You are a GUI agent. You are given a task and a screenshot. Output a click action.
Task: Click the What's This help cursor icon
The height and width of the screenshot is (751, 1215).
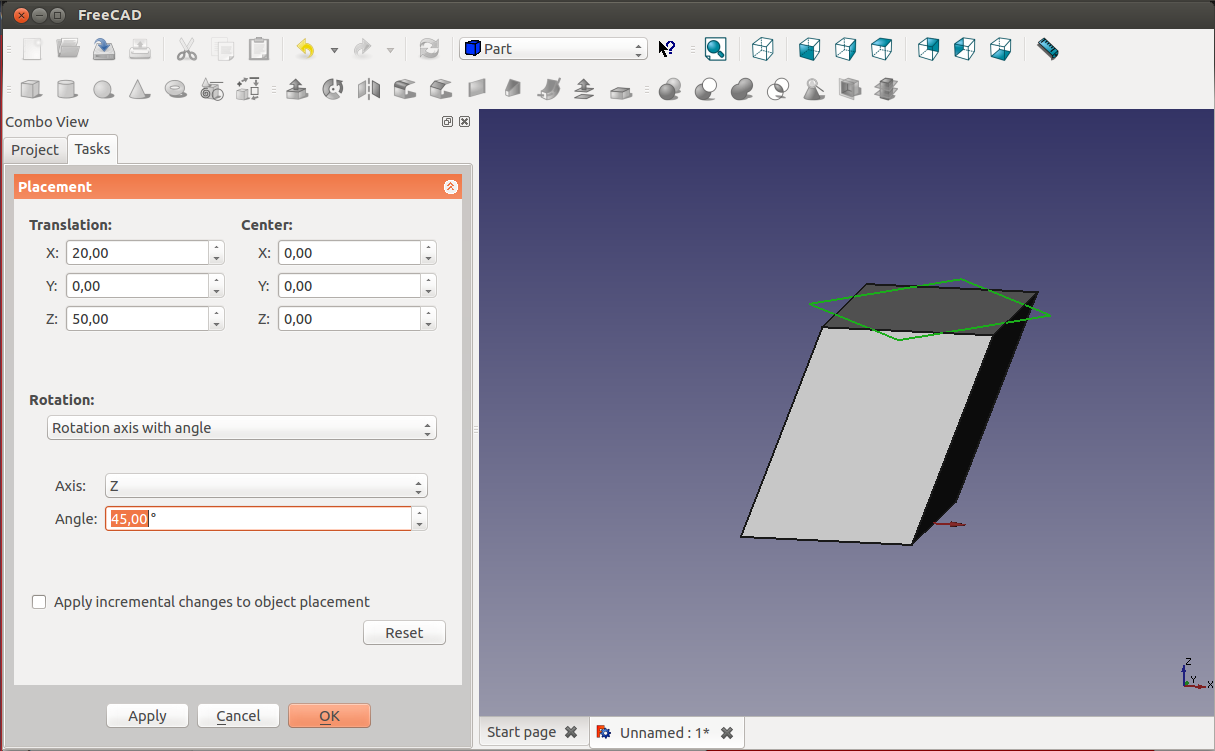click(x=667, y=48)
